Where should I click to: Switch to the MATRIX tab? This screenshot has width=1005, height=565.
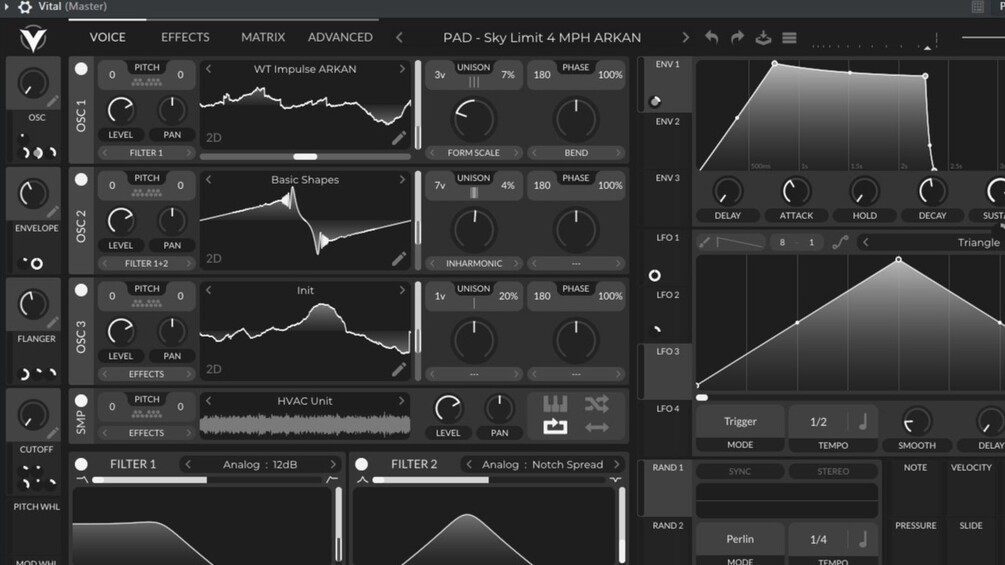[x=263, y=37]
